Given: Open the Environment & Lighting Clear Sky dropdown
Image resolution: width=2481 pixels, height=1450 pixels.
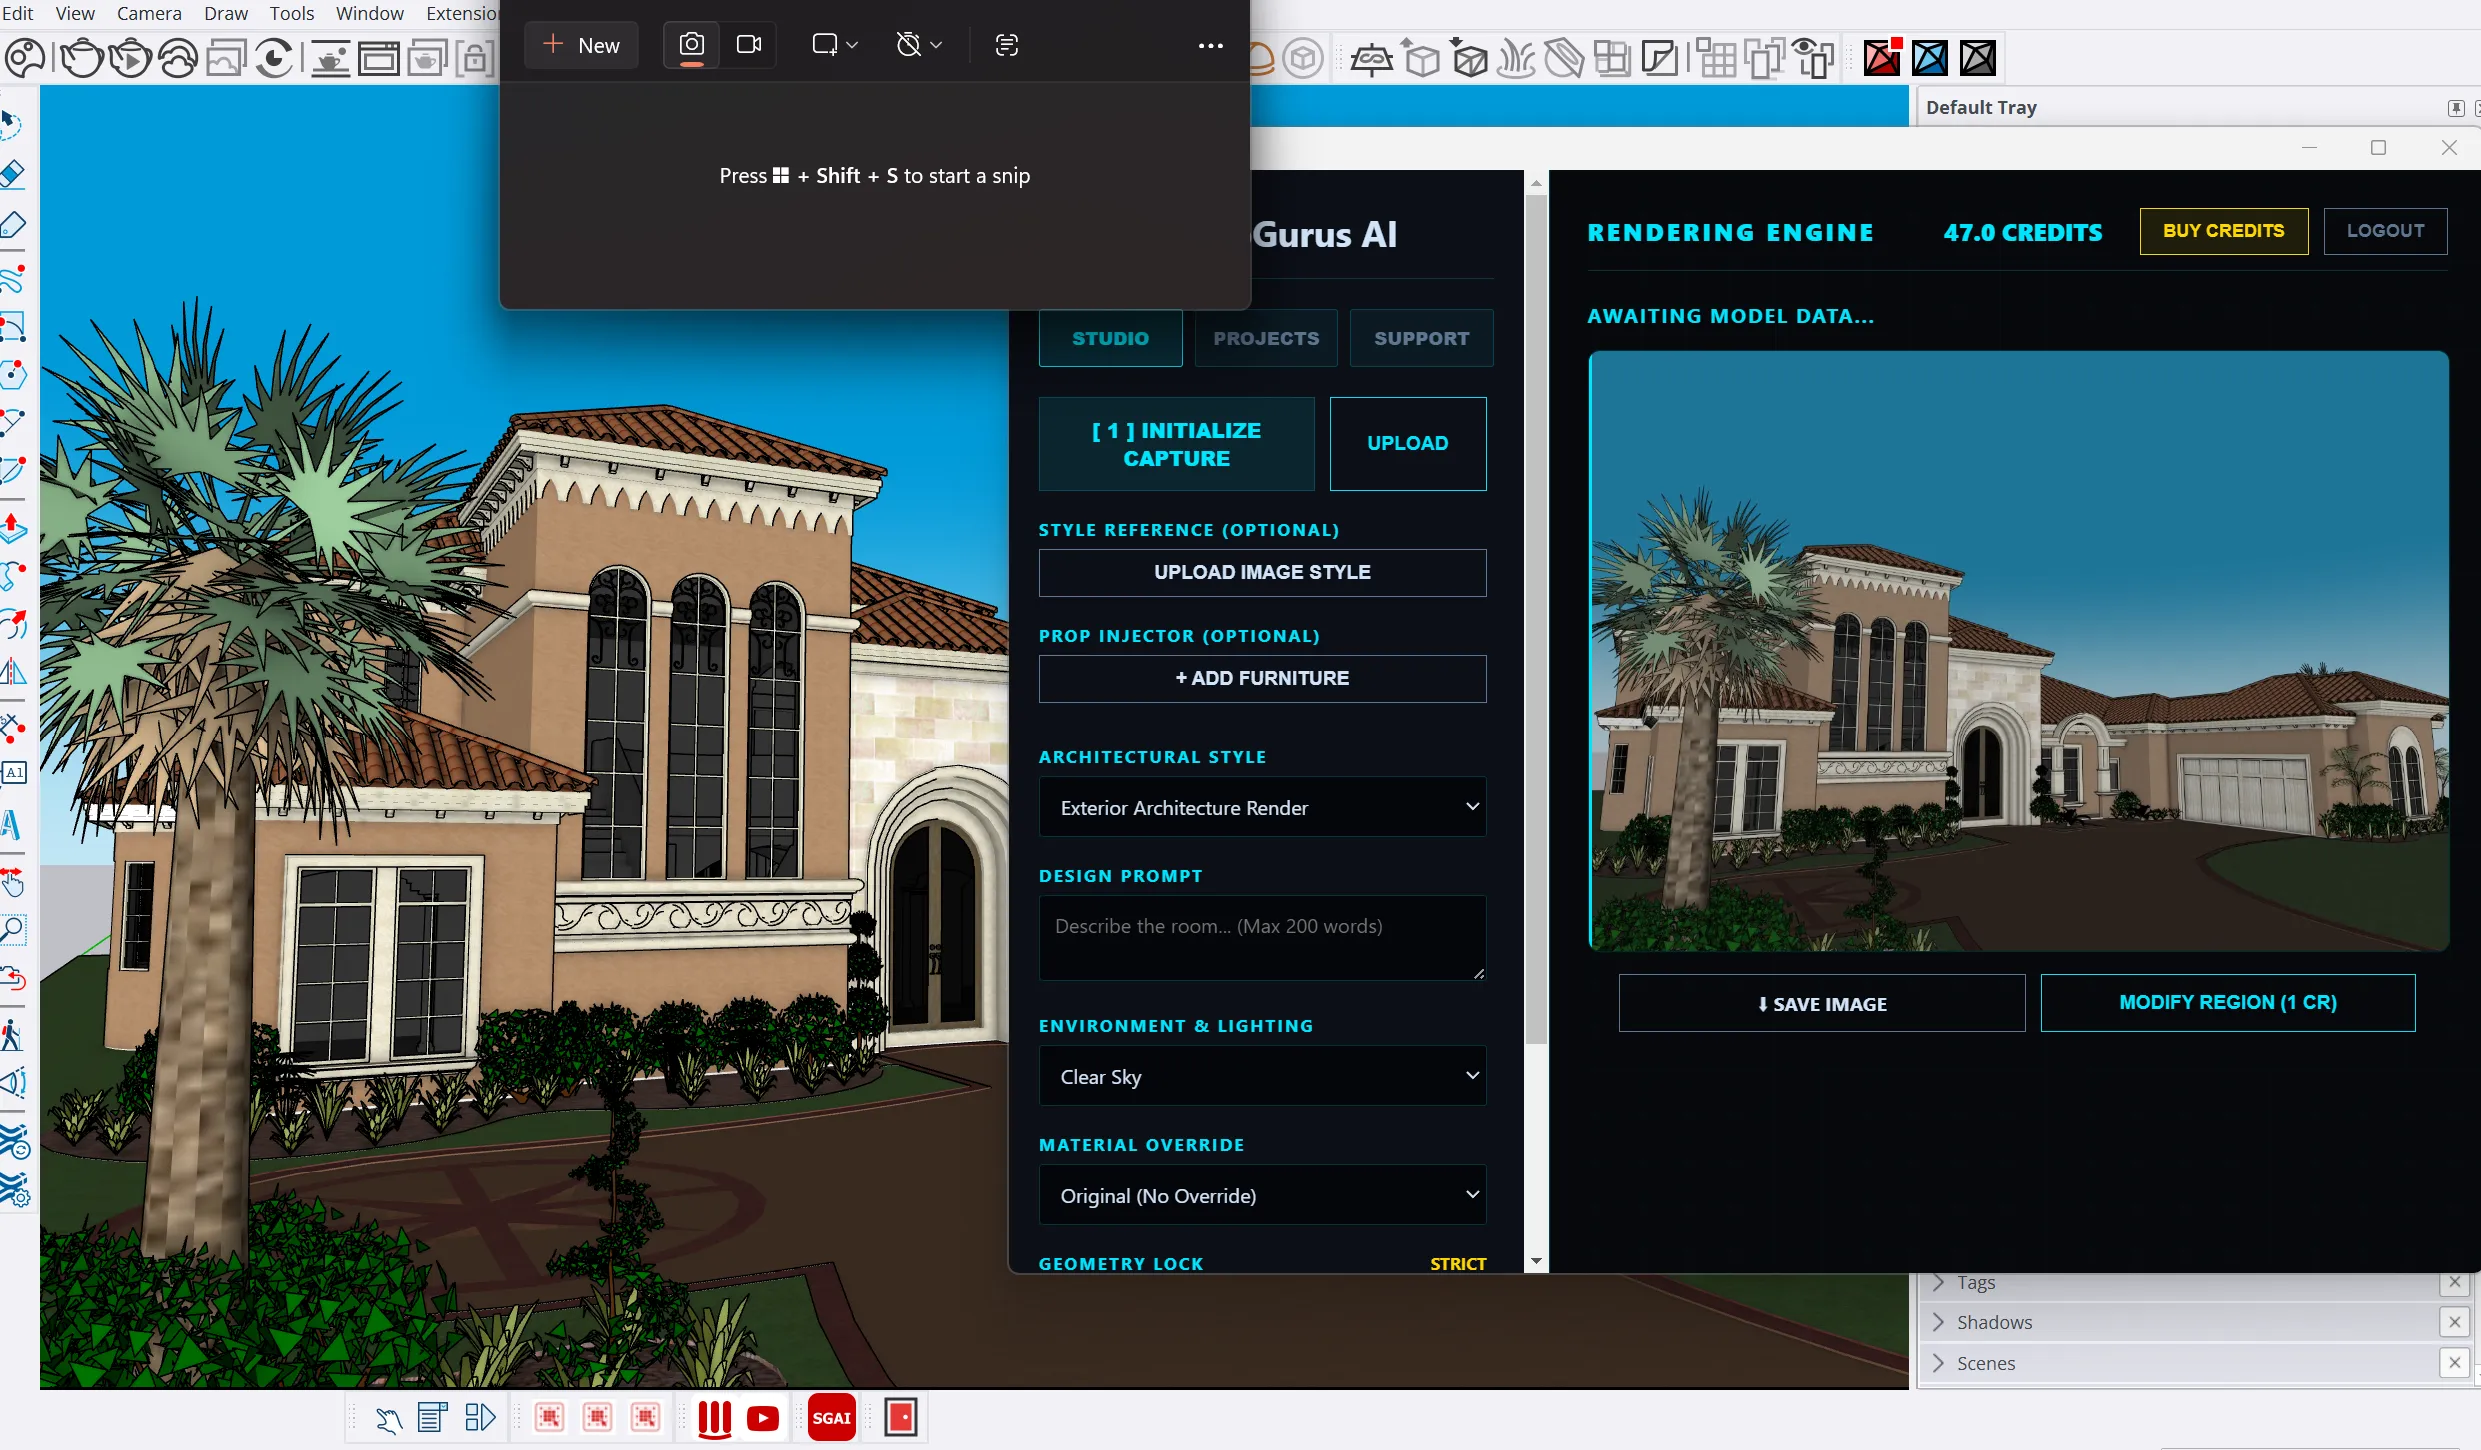Looking at the screenshot, I should pos(1262,1076).
